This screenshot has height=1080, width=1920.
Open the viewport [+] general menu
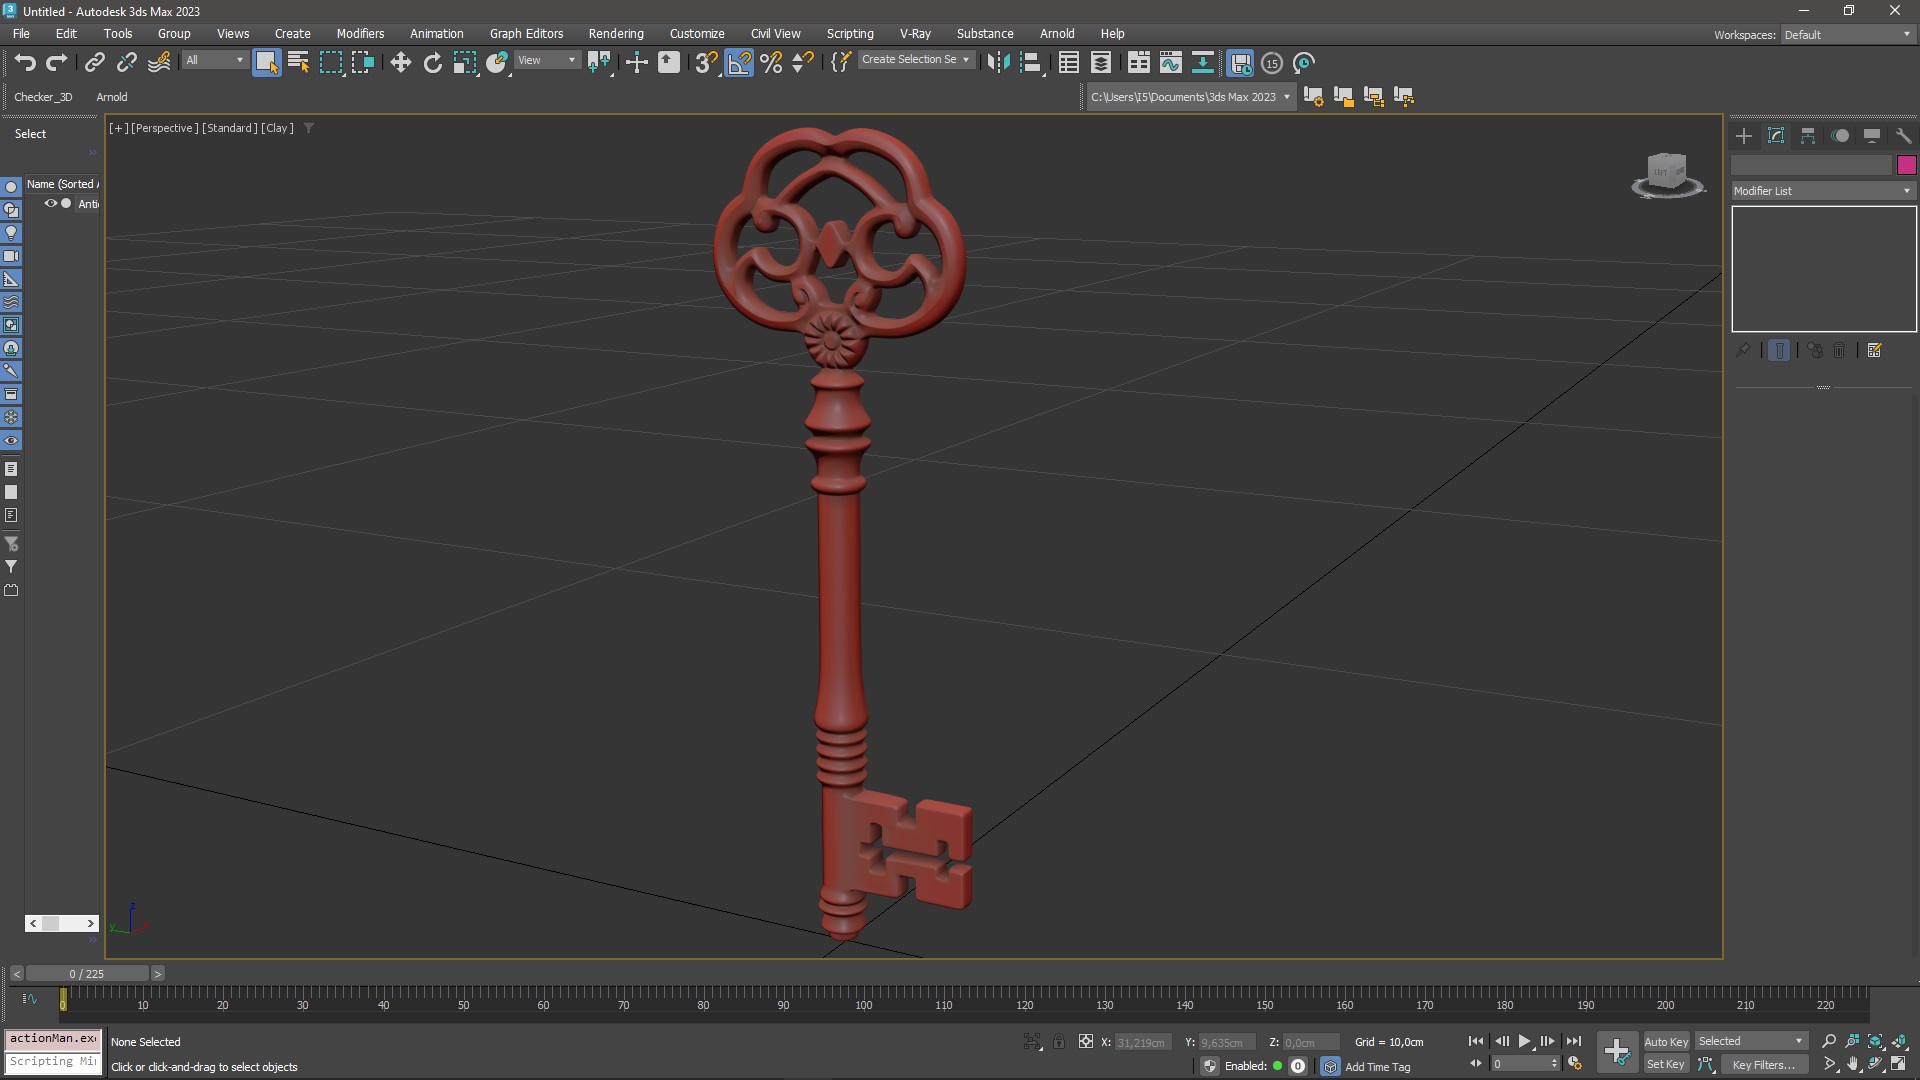119,128
